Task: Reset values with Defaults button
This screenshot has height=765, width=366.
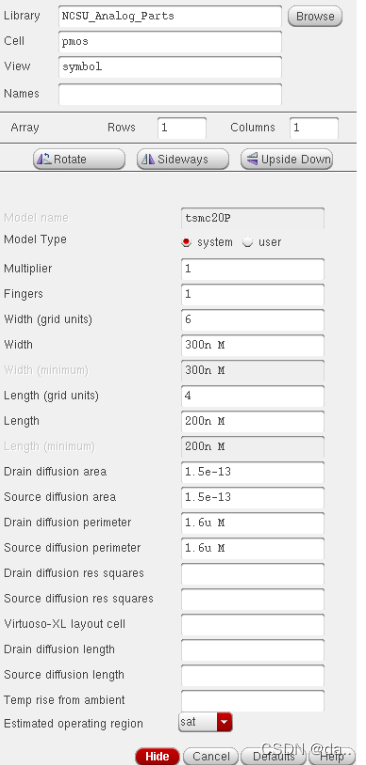Action: click(274, 756)
